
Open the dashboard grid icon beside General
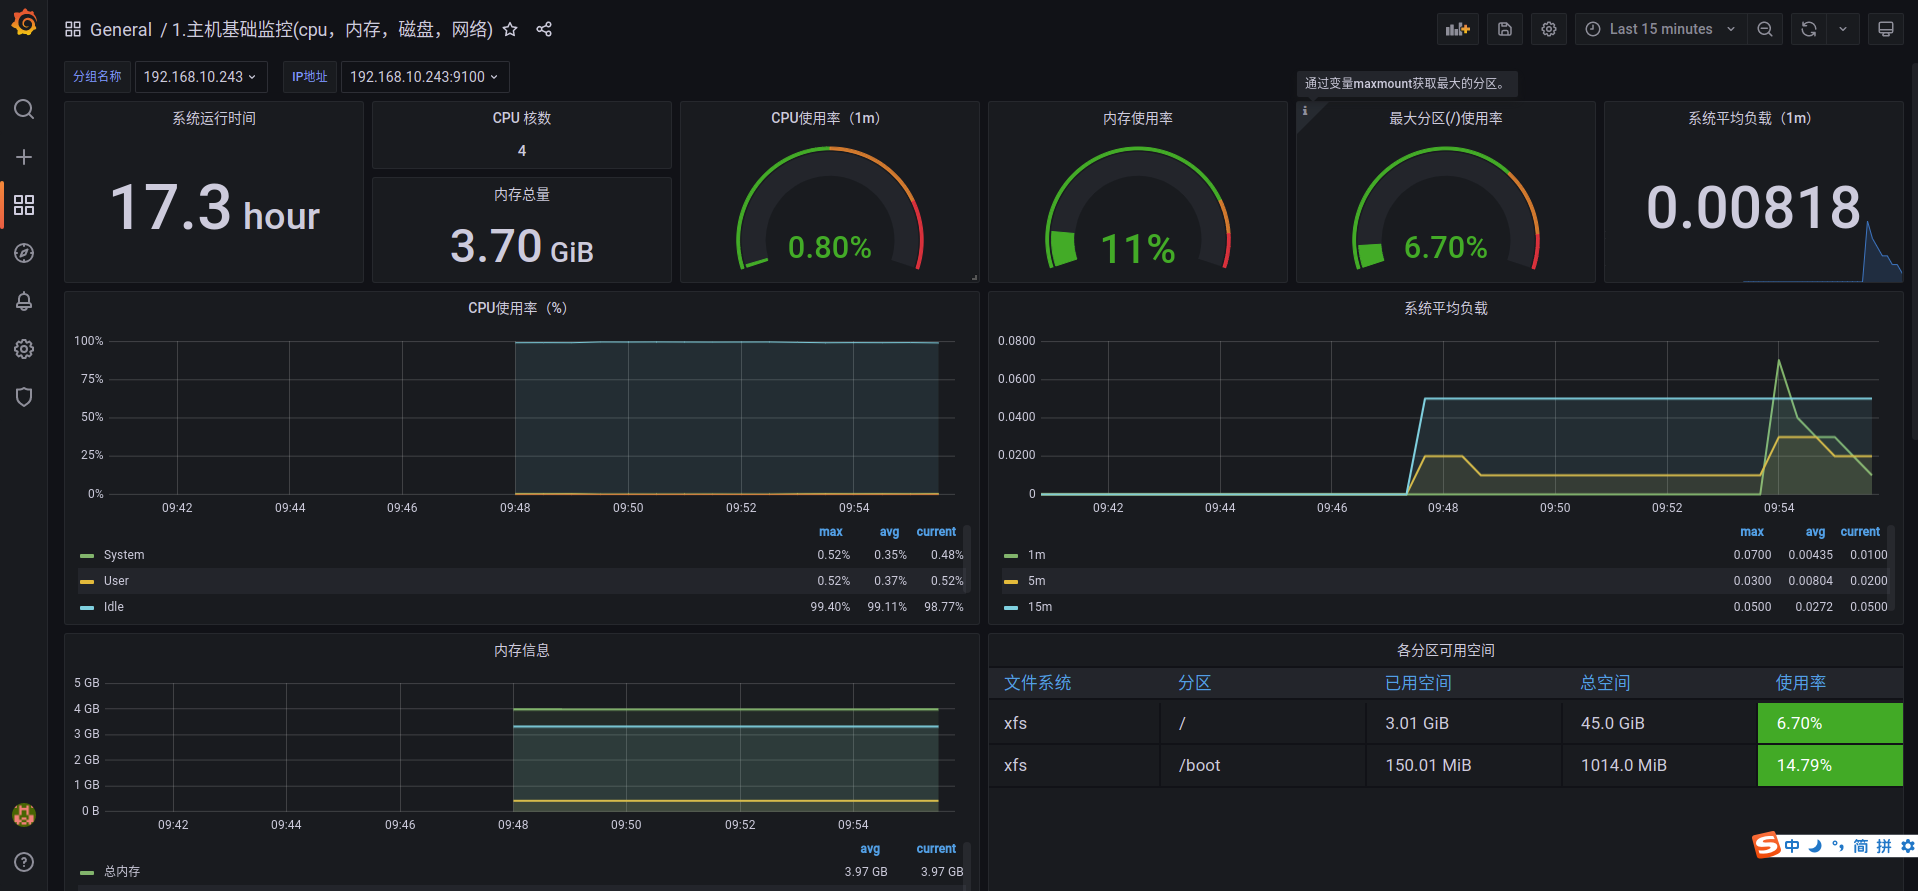point(73,29)
